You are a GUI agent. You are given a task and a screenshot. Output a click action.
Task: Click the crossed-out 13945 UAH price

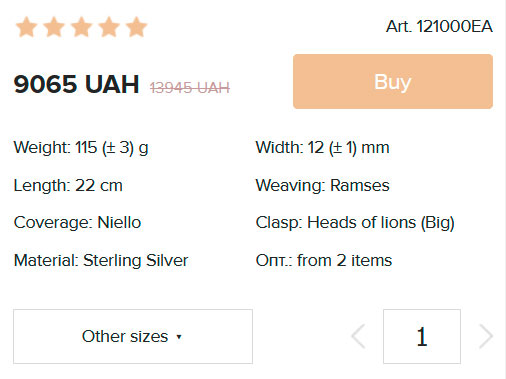190,88
